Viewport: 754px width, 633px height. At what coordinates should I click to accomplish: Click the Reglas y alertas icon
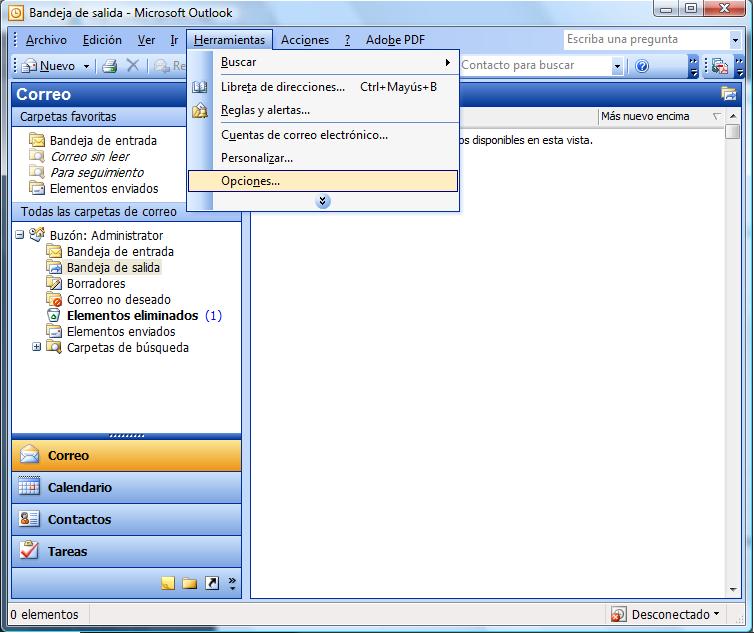click(200, 110)
